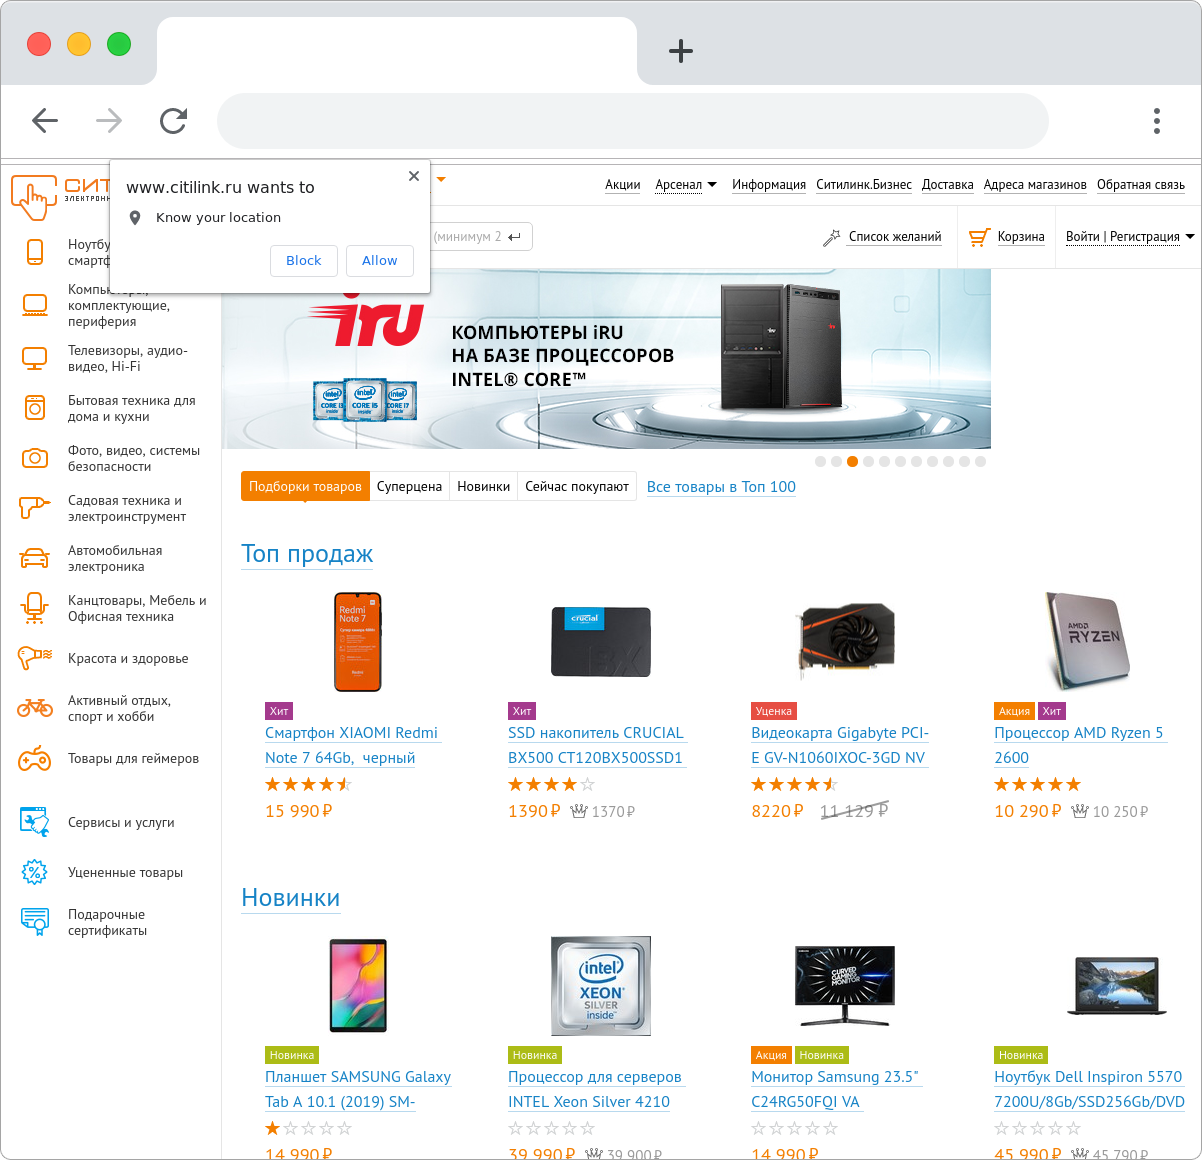Open the drill power tools icon

tap(35, 508)
